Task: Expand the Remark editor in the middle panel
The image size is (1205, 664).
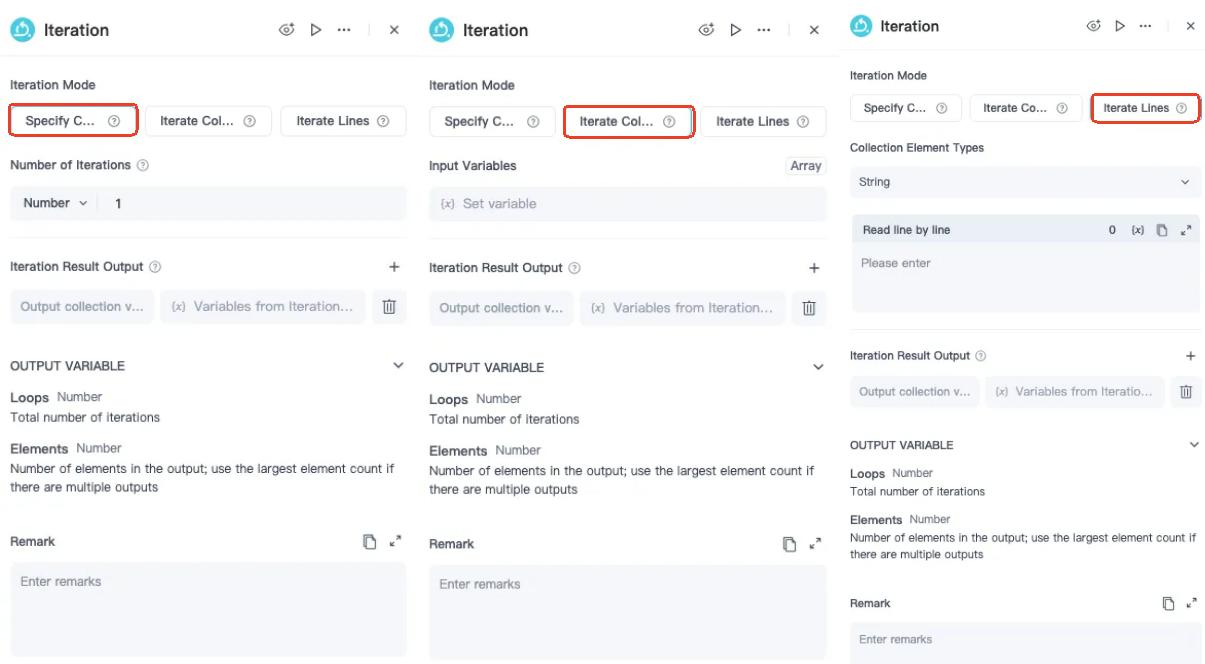Action: pyautogui.click(x=815, y=544)
